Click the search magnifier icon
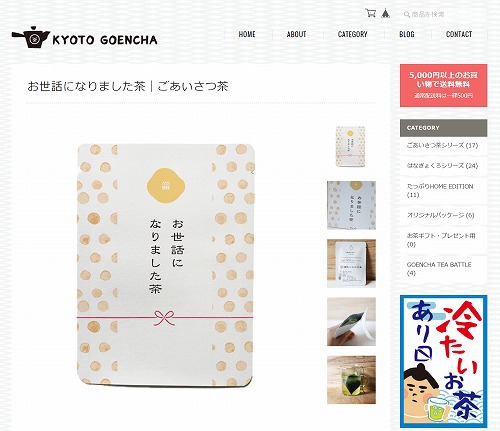The width and height of the screenshot is (500, 431). coord(407,14)
